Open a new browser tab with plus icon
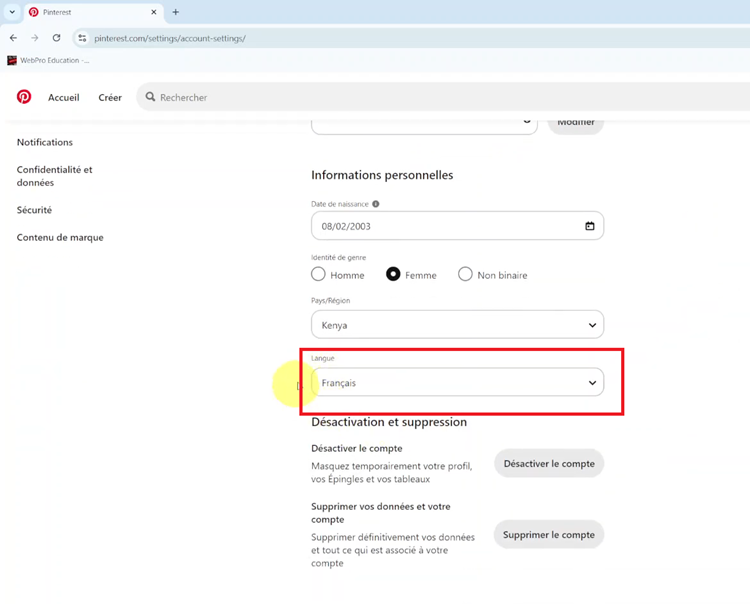Screen dimensions: 750x604 tap(176, 12)
